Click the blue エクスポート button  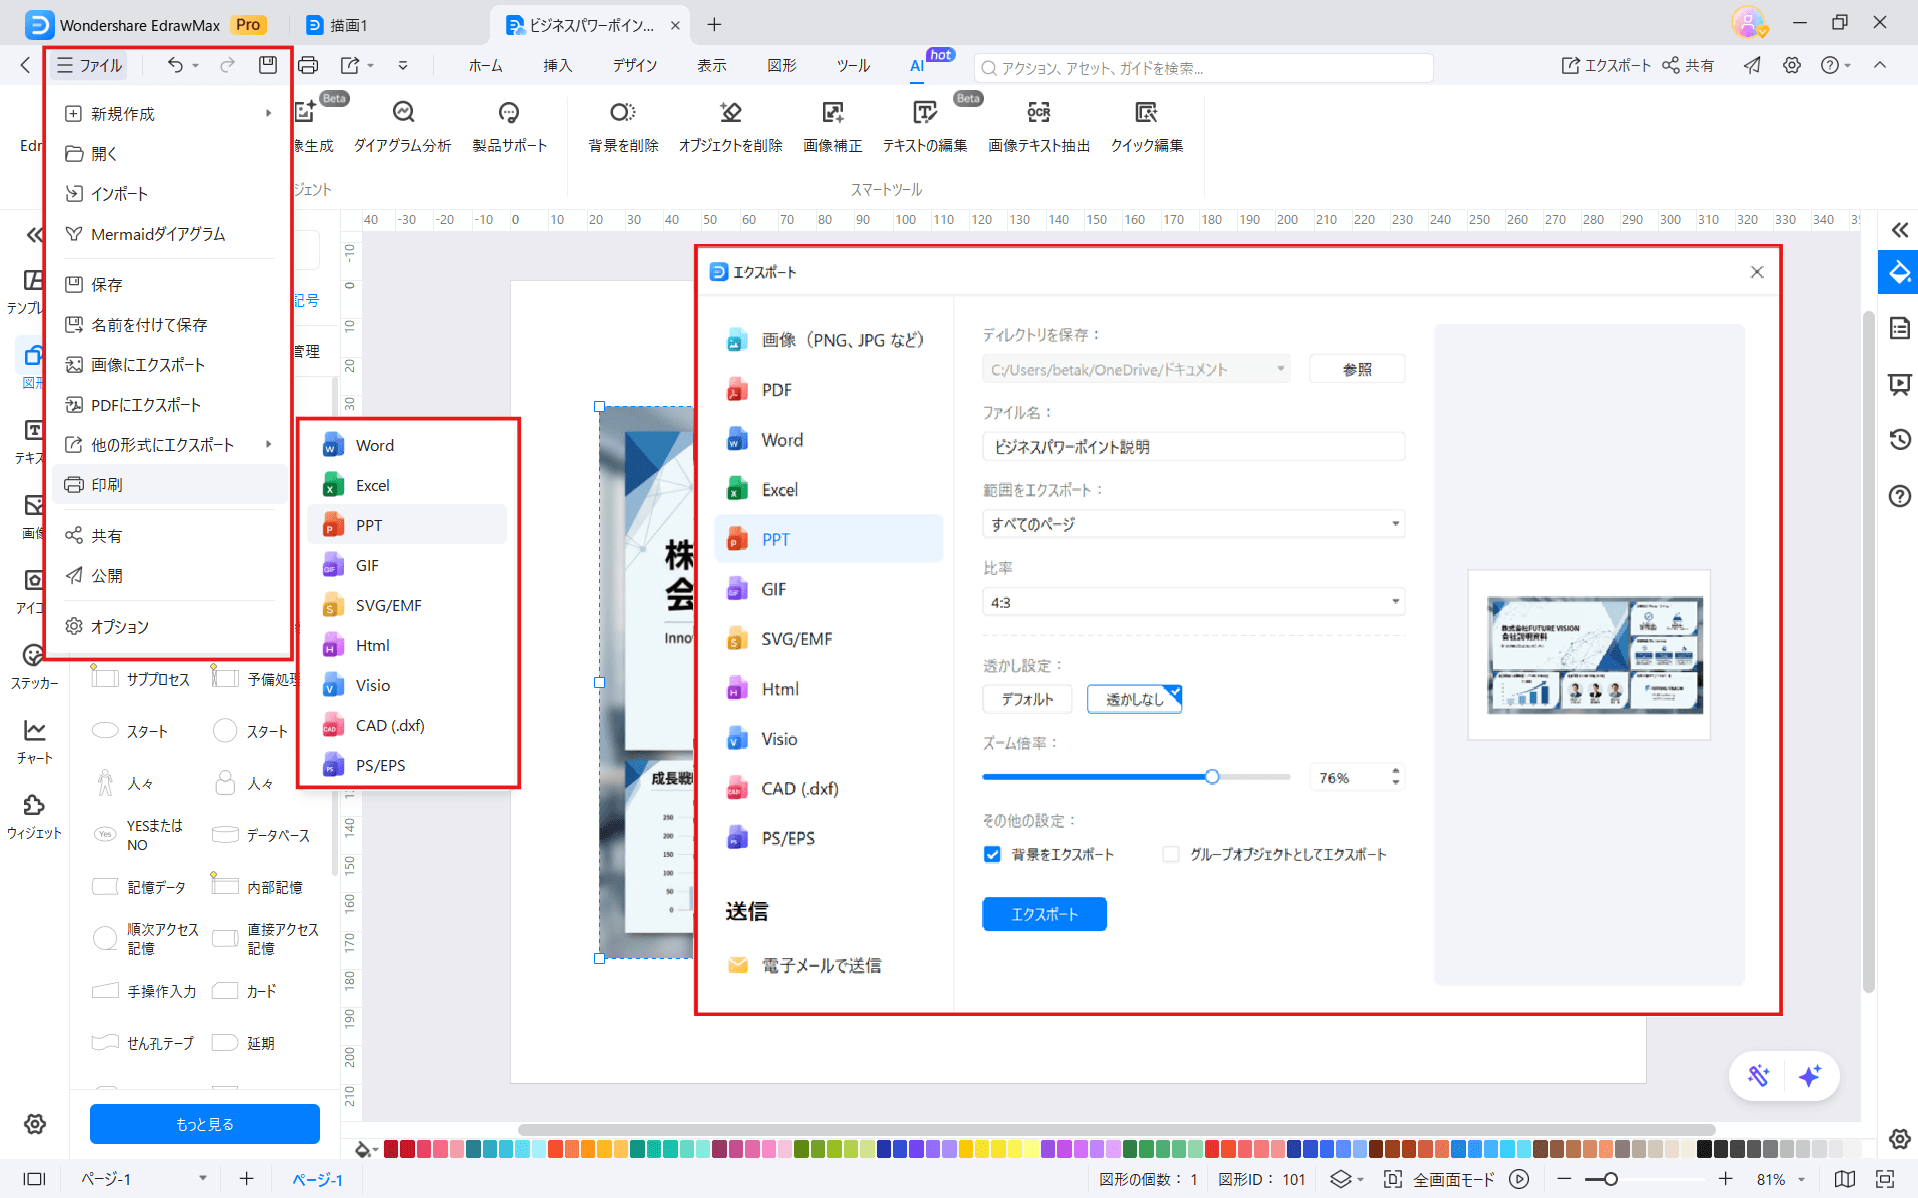coord(1043,913)
